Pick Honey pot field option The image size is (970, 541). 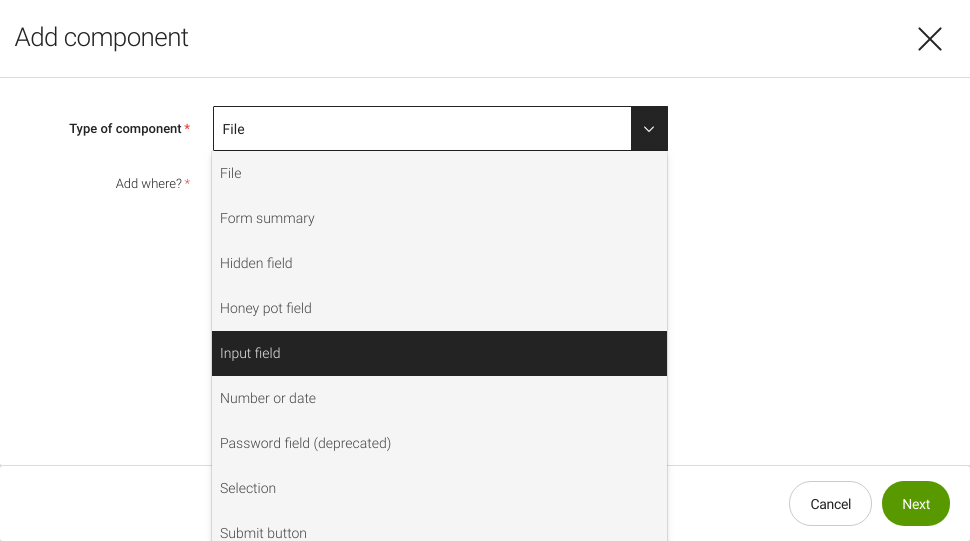(x=439, y=309)
